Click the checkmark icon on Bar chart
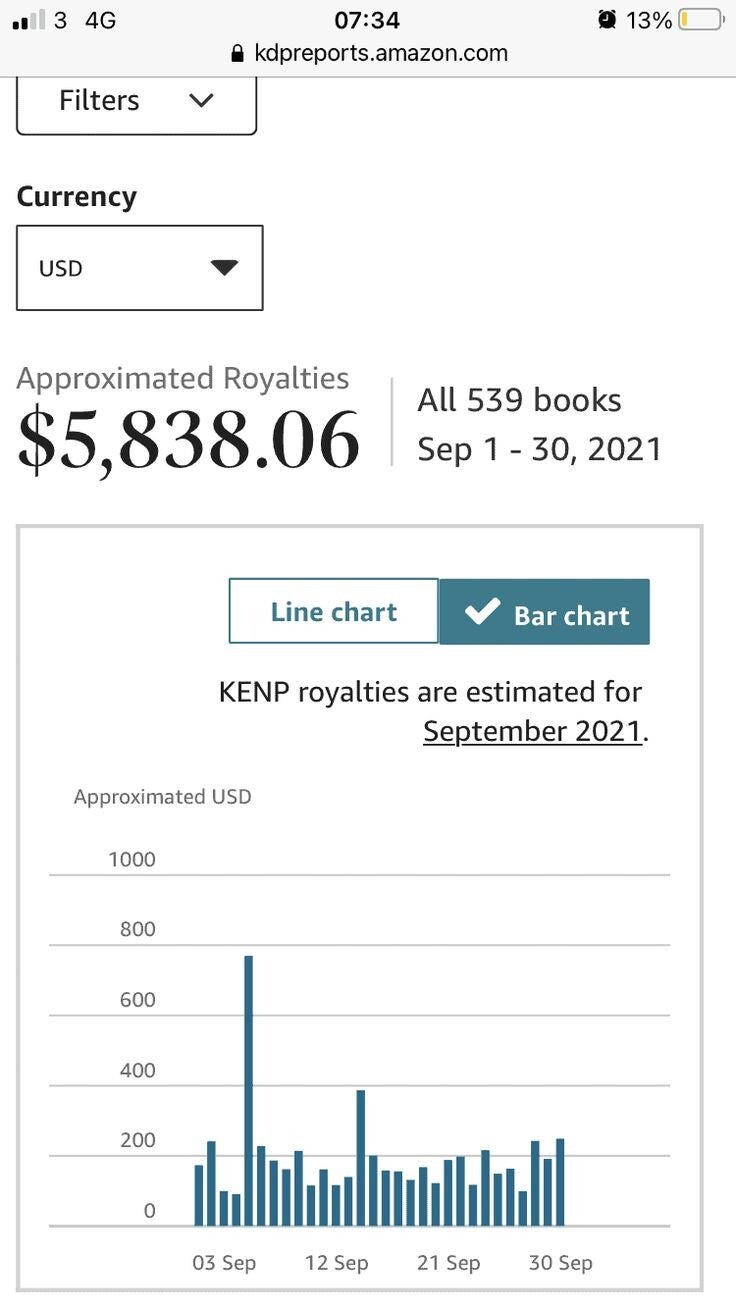736x1309 pixels. [482, 612]
